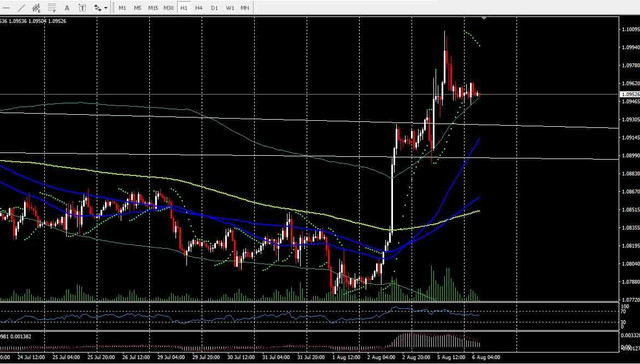Screen dimensions: 640x364
Task: Click the 1.0994 price scale label
Action: (631, 47)
